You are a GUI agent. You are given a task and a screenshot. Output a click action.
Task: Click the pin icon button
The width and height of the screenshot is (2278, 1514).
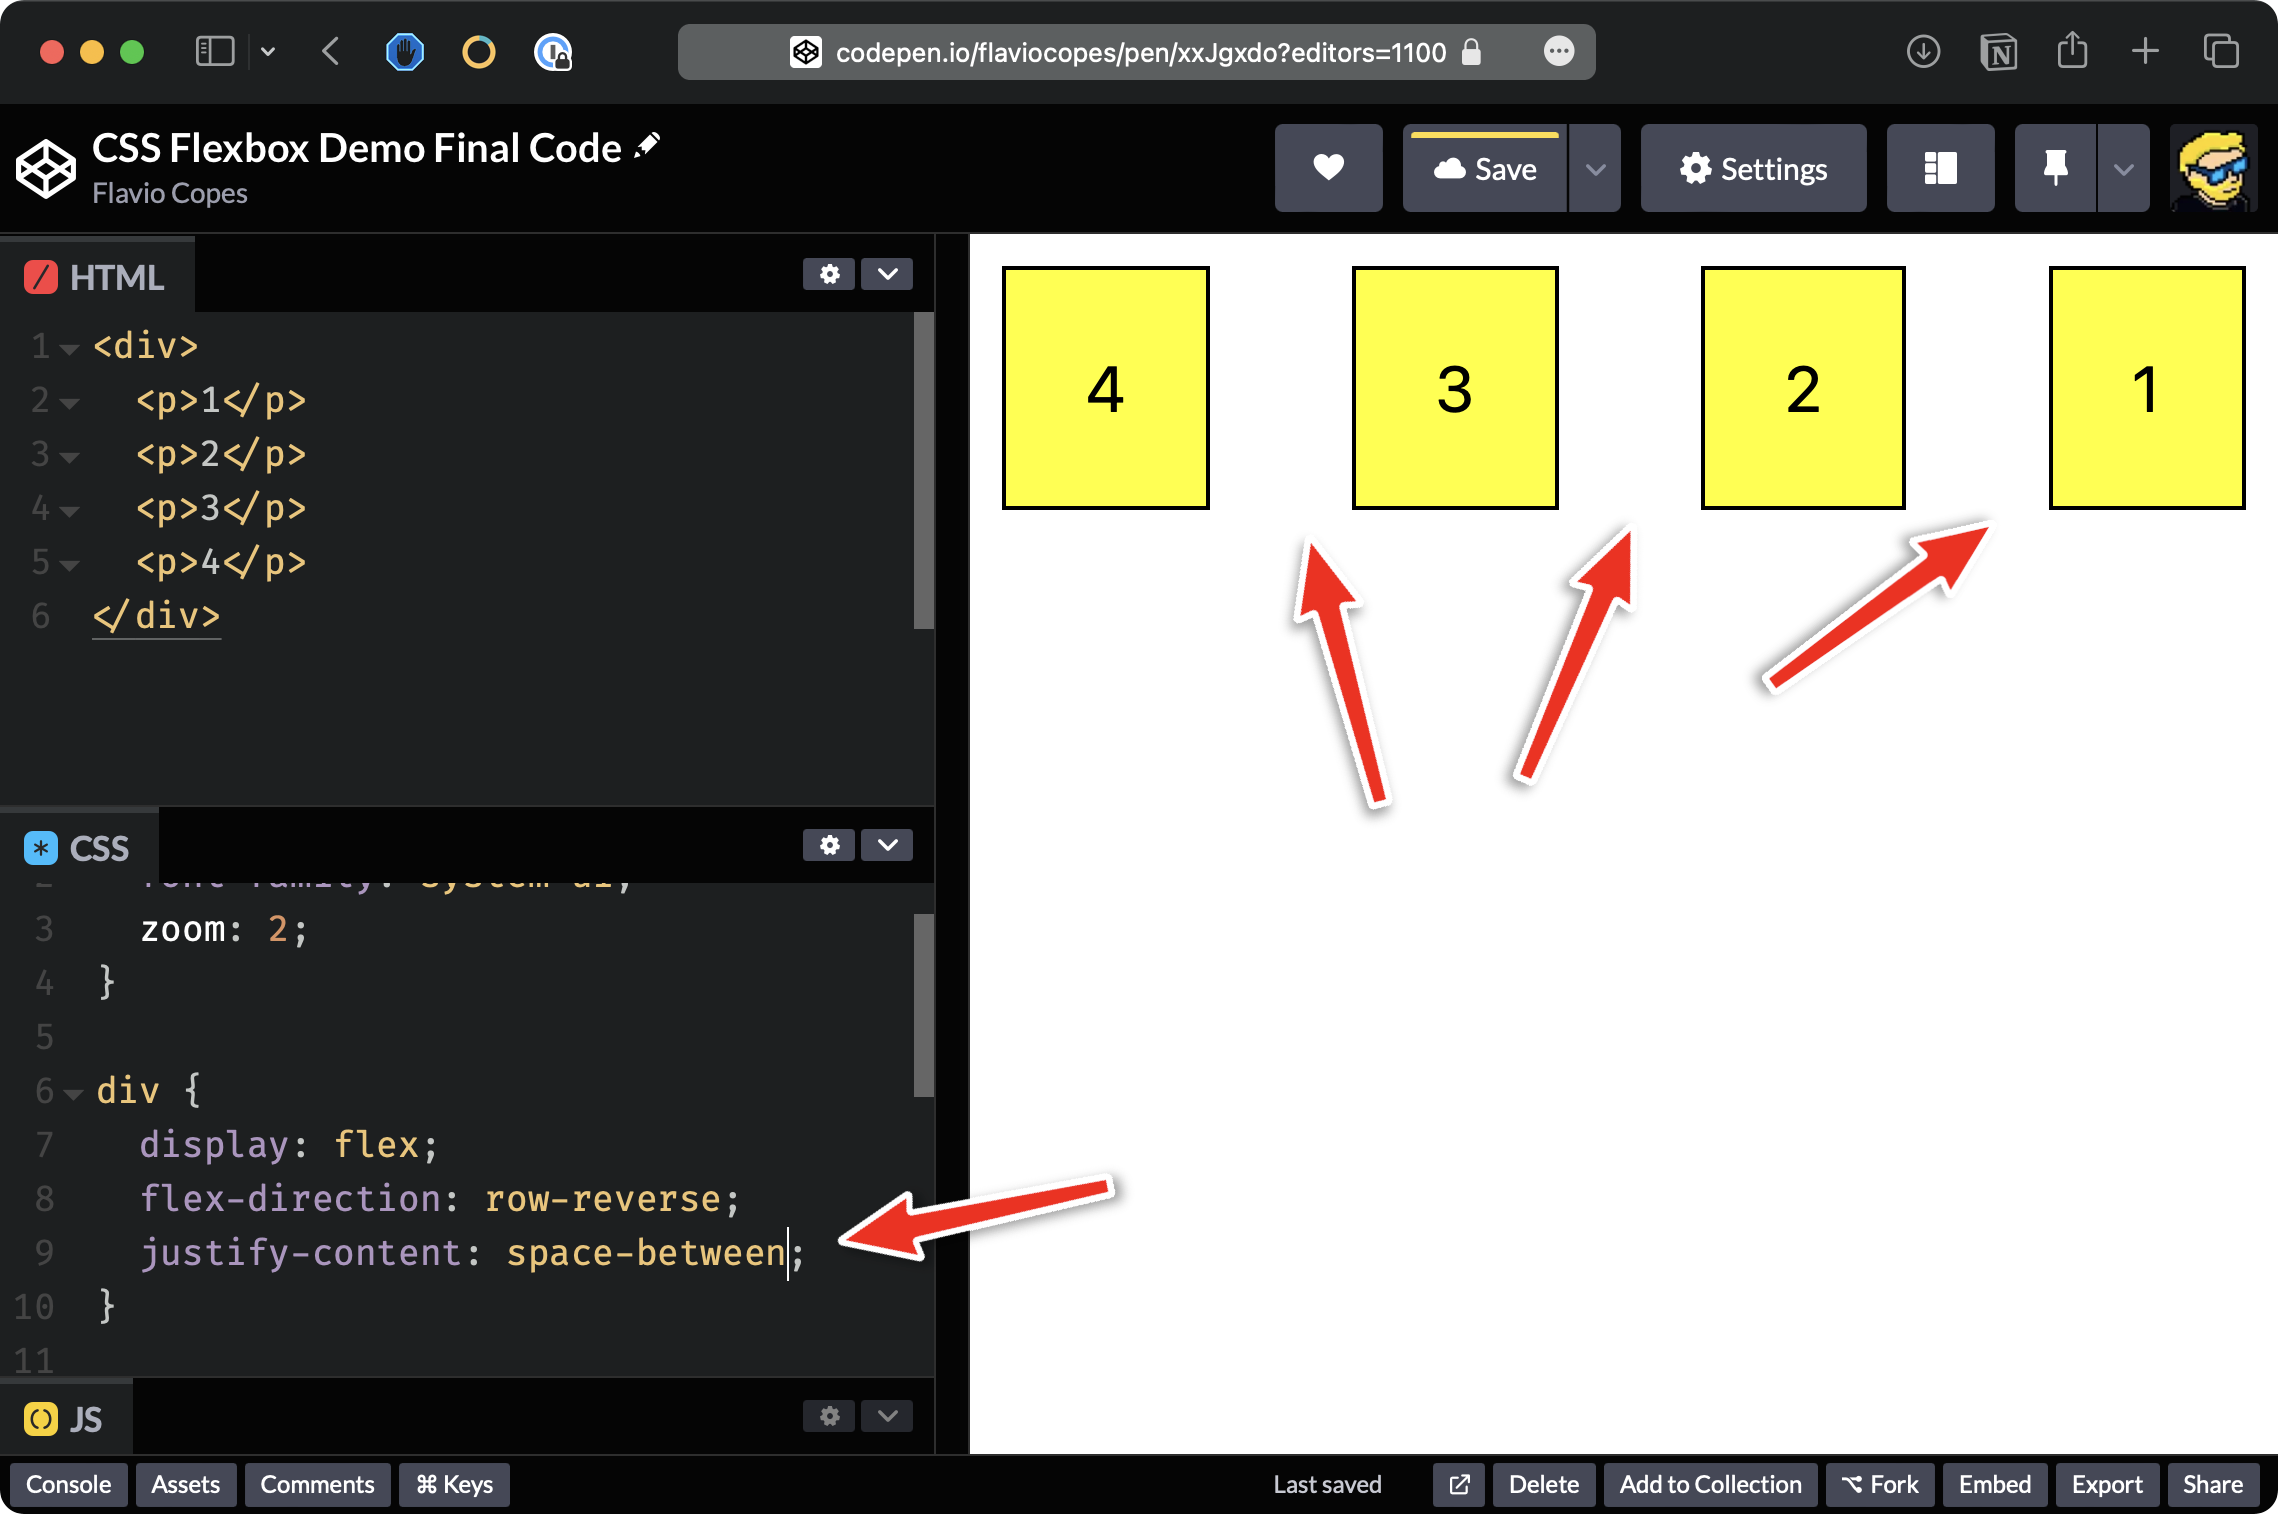(x=2055, y=168)
